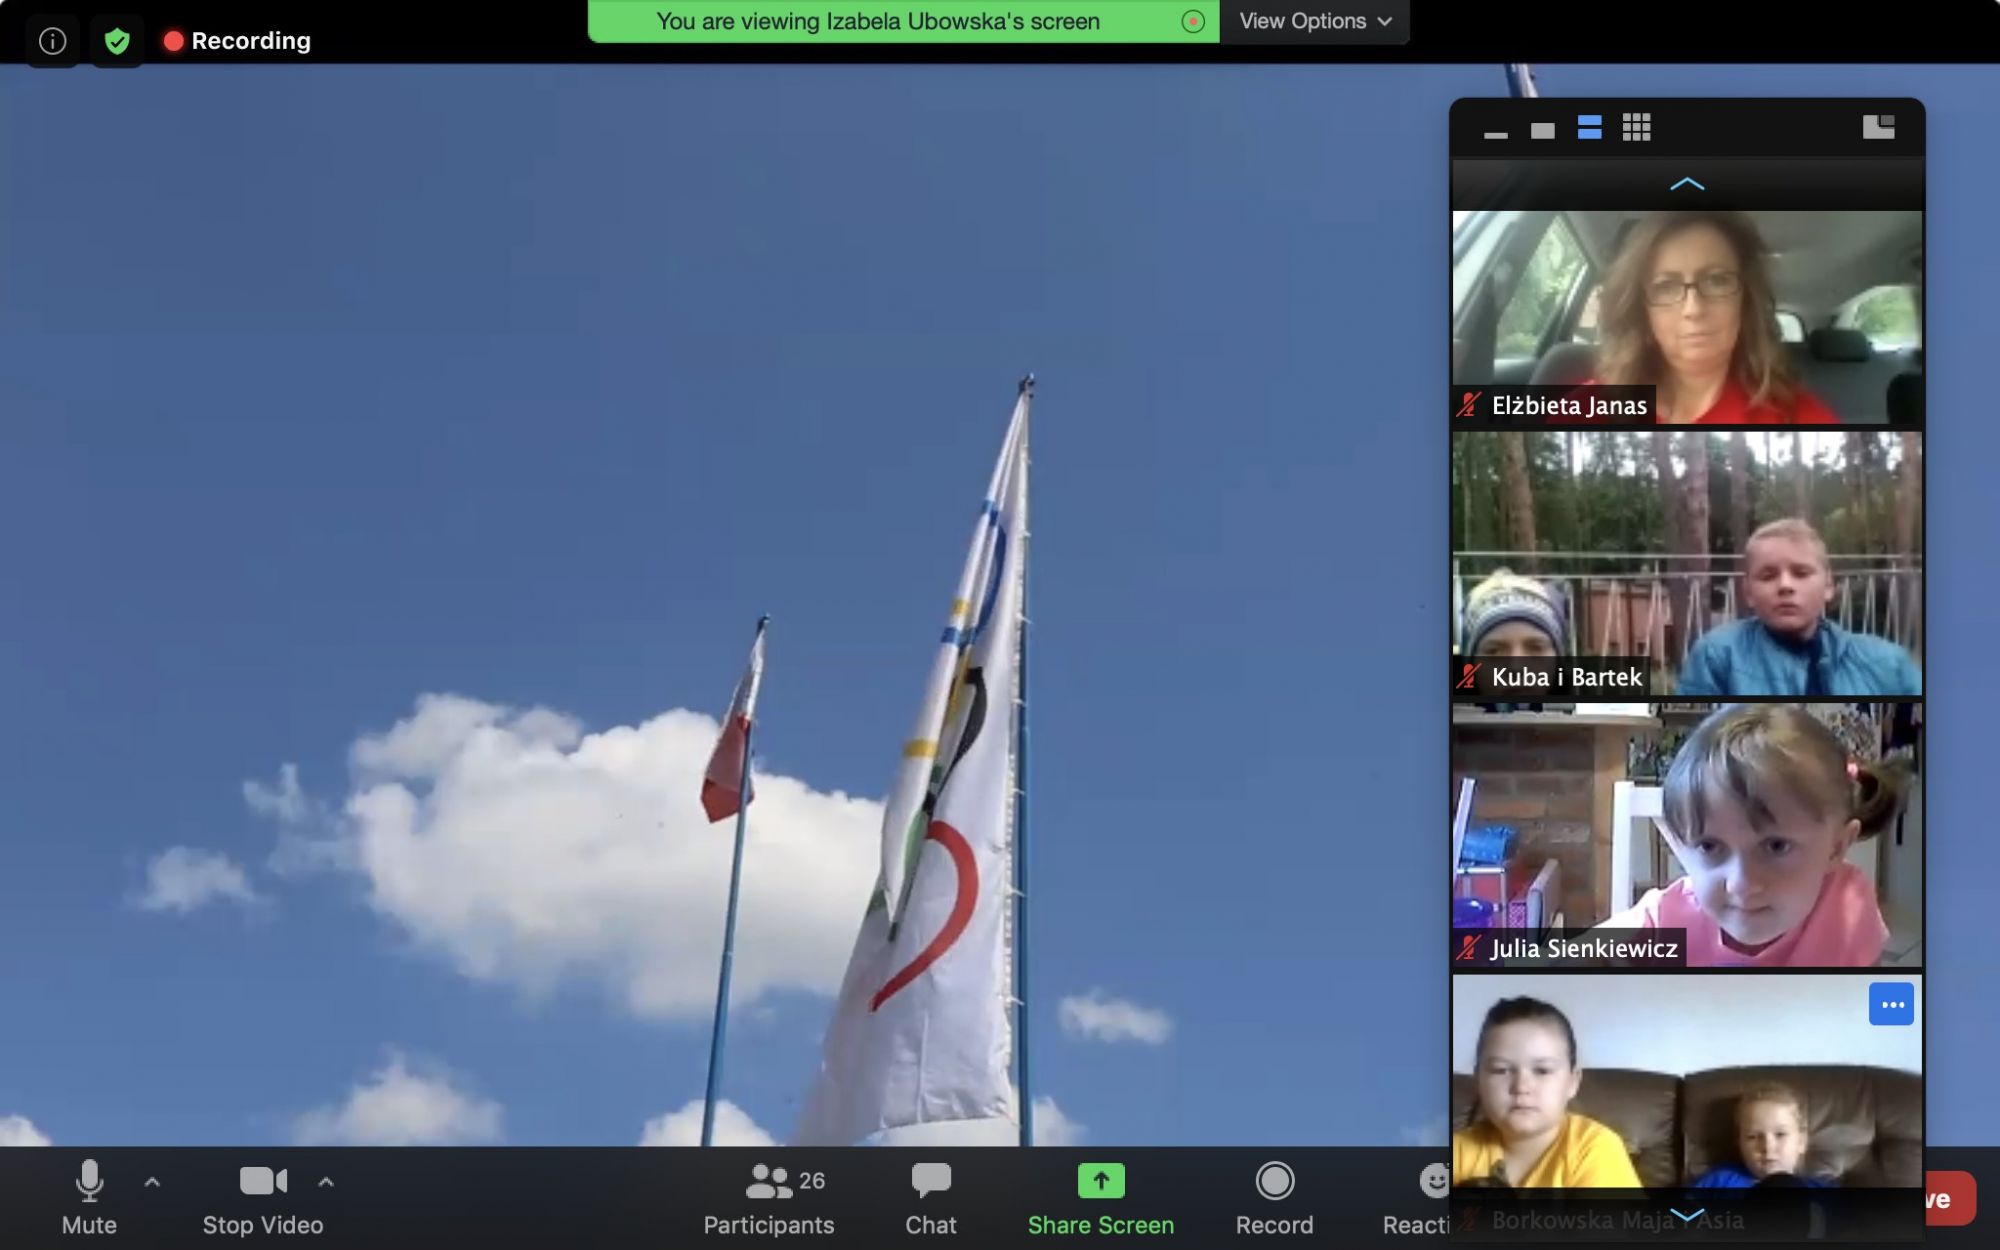Image resolution: width=2000 pixels, height=1250 pixels.
Task: Select Kuba i Bartek video thumbnail
Action: (1687, 563)
